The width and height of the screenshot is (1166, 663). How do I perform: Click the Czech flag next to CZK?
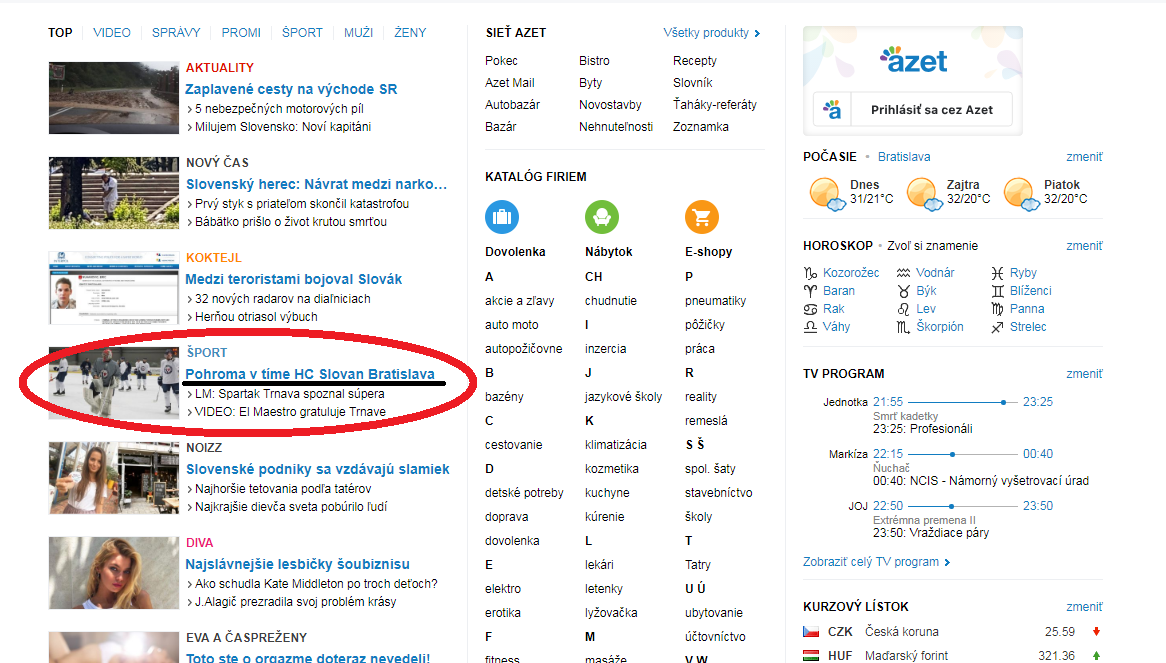click(x=811, y=632)
